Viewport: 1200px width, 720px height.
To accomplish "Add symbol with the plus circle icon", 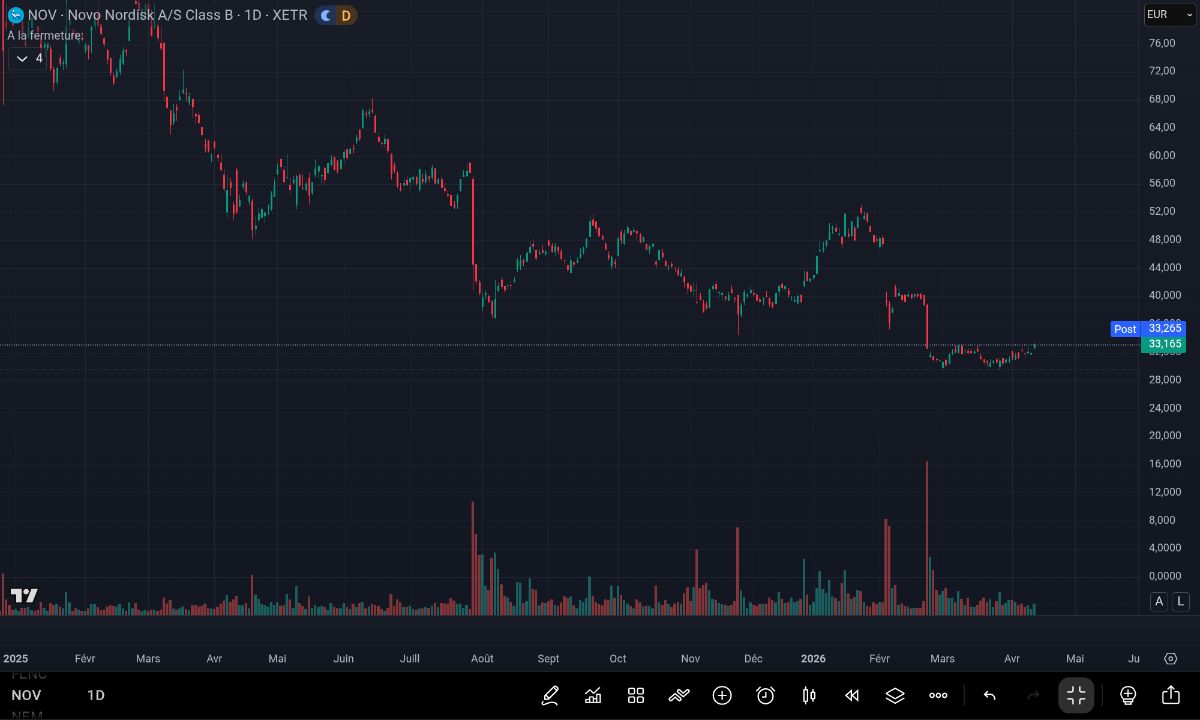I will point(722,695).
